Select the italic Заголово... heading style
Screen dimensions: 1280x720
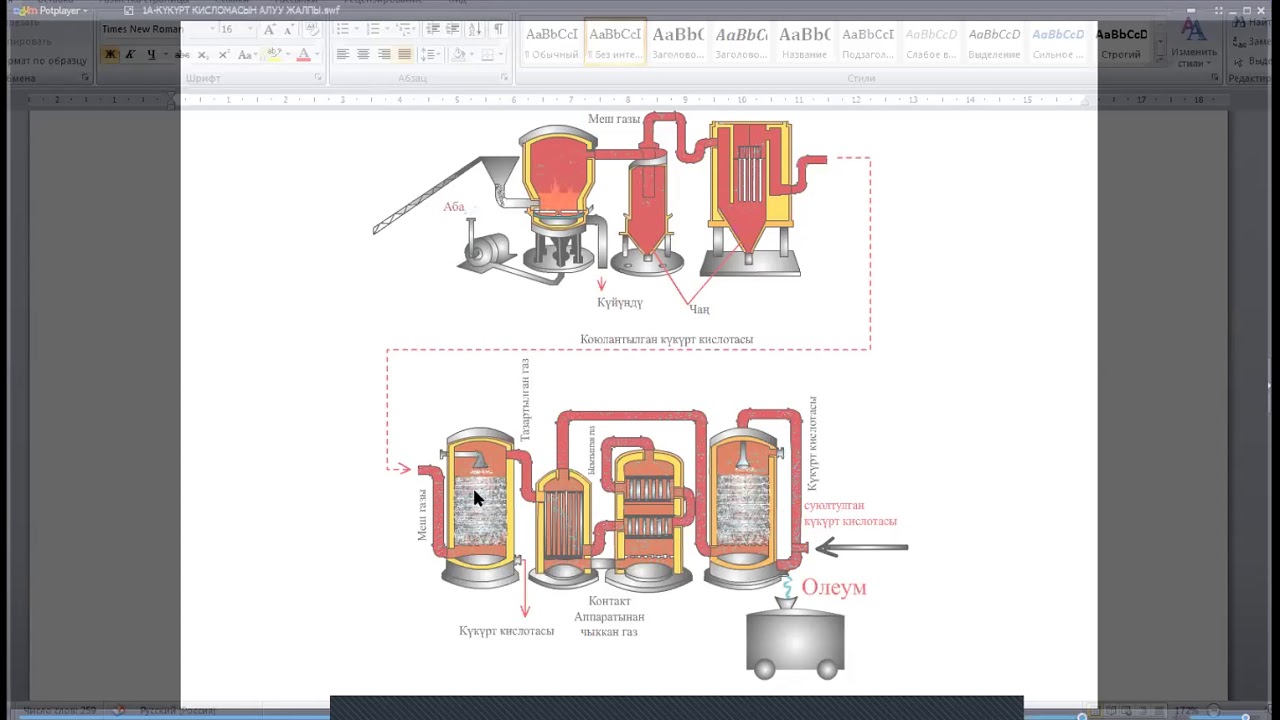coord(741,43)
